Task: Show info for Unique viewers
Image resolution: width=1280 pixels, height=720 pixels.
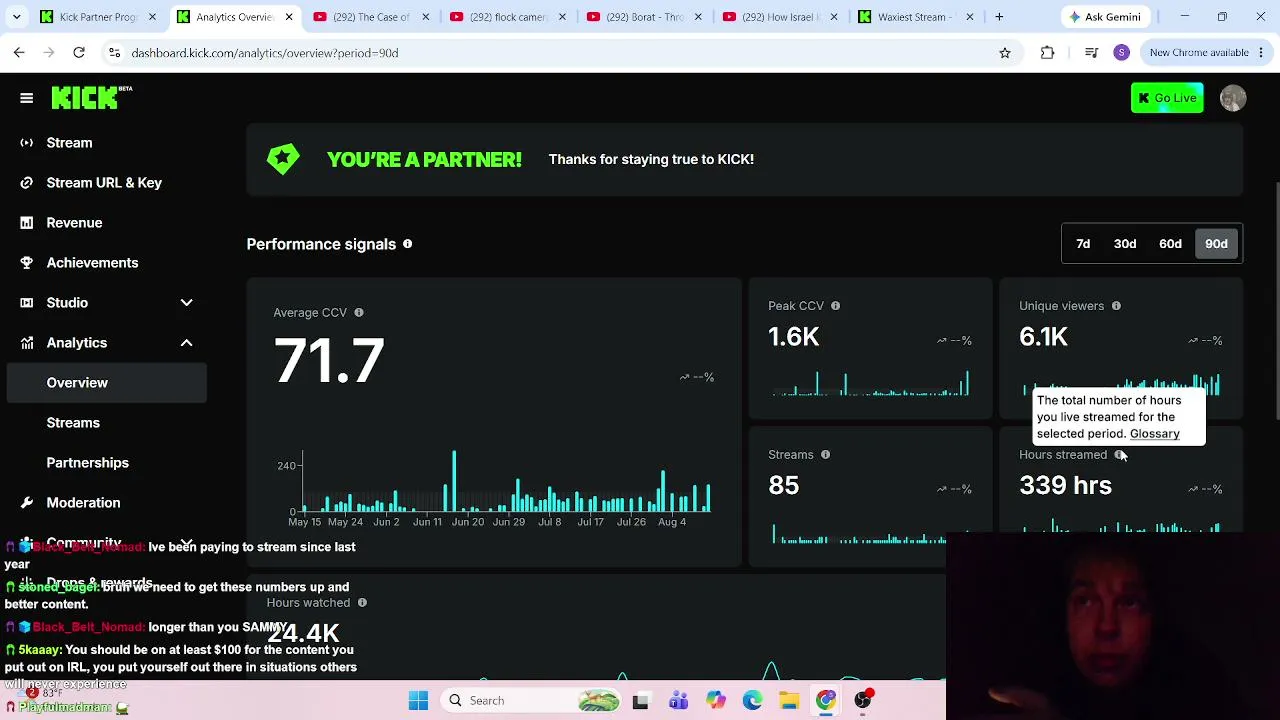Action: coord(1116,306)
